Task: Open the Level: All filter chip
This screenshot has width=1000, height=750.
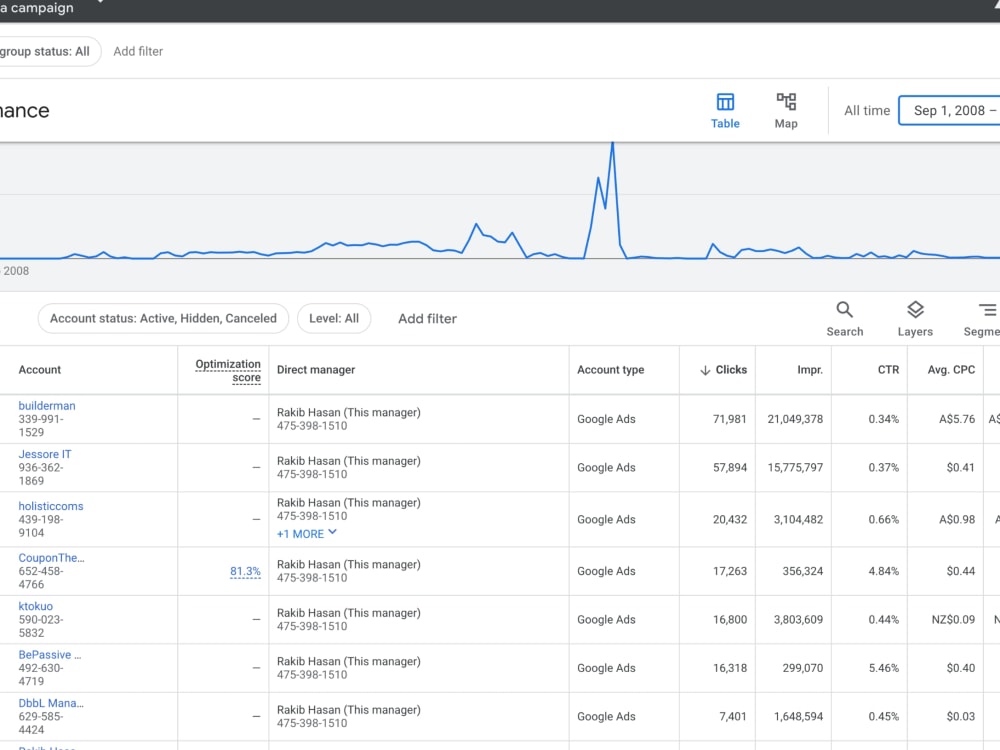Action: 334,318
